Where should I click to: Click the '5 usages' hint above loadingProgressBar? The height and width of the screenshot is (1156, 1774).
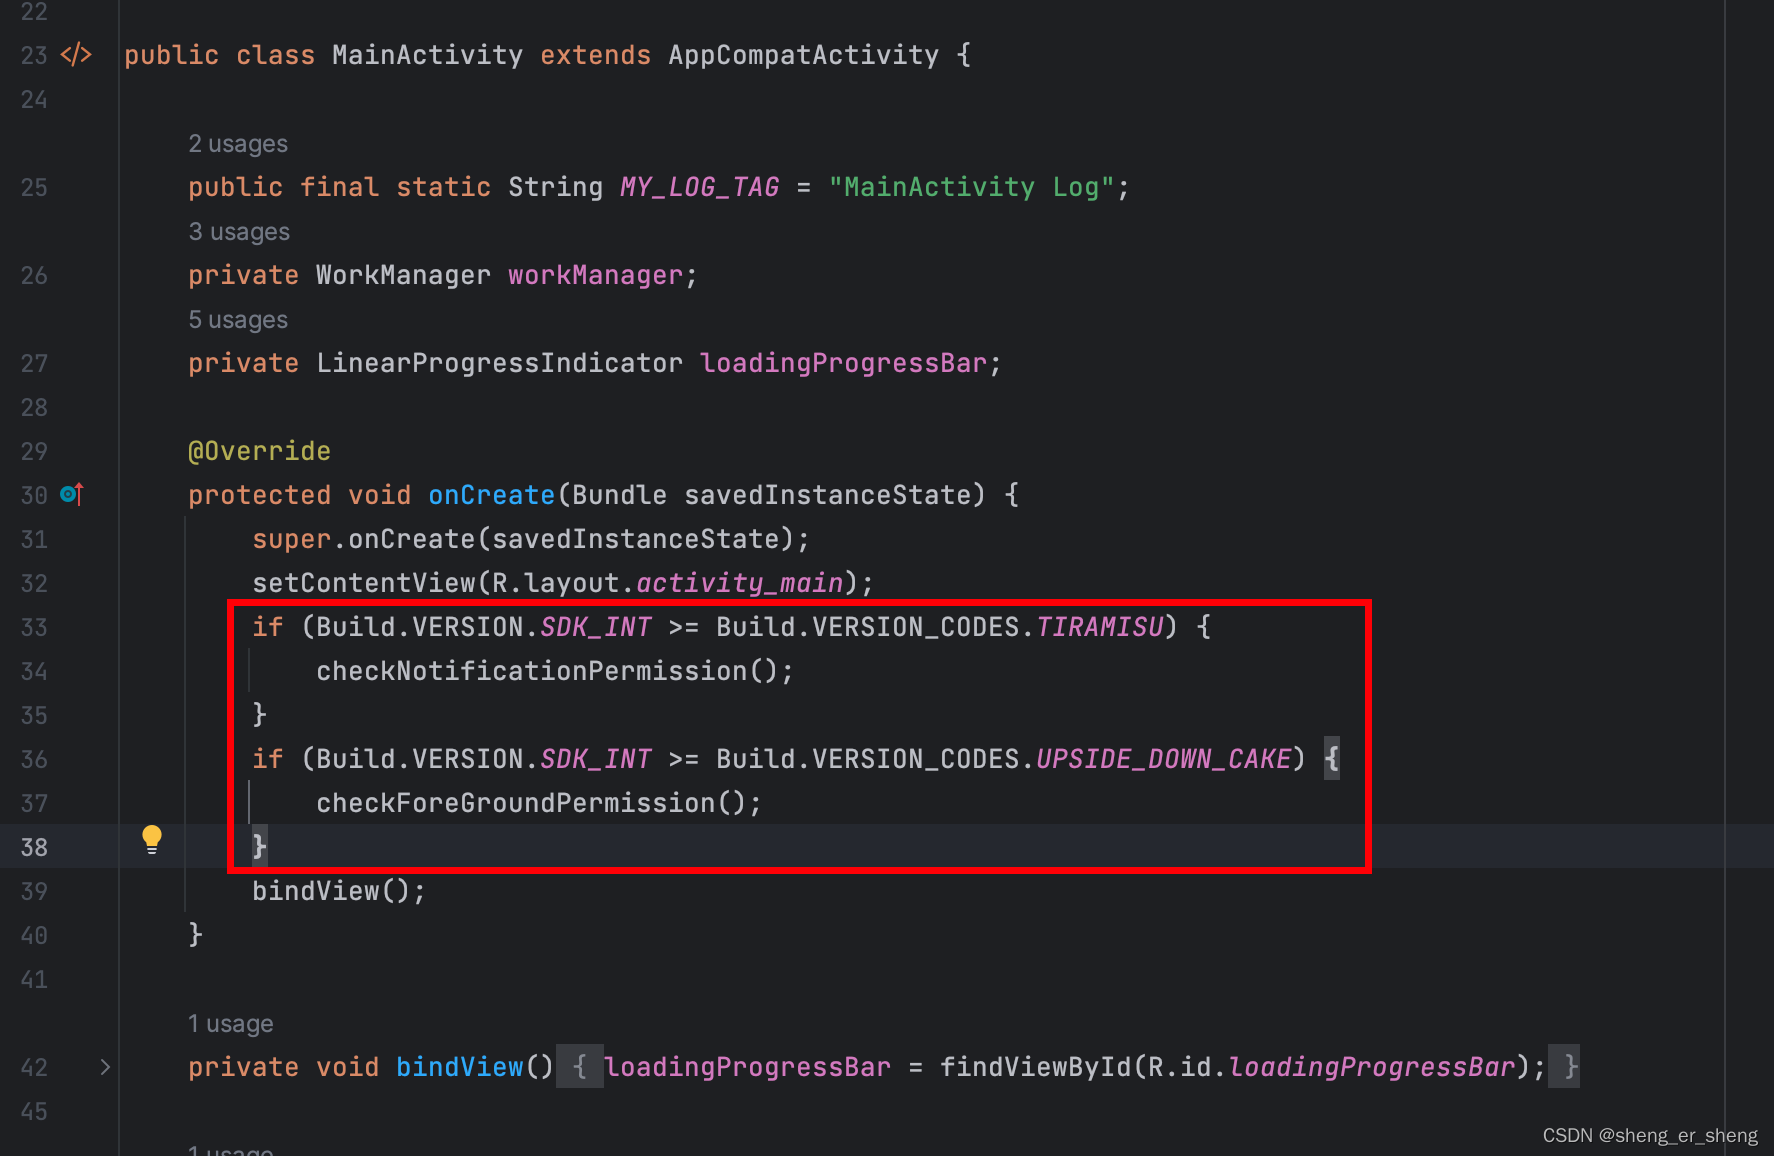[x=238, y=320]
